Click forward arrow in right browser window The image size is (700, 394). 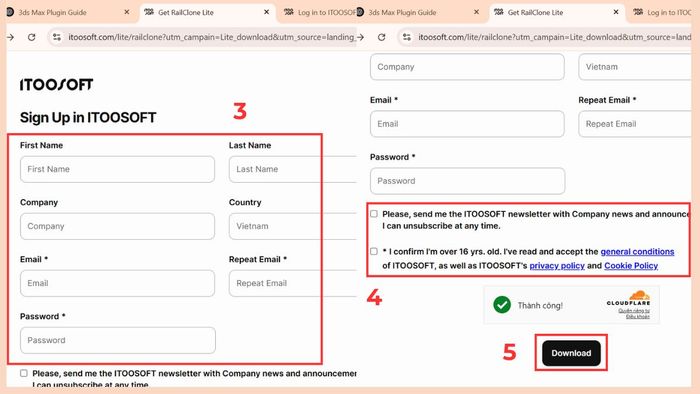click(x=360, y=37)
